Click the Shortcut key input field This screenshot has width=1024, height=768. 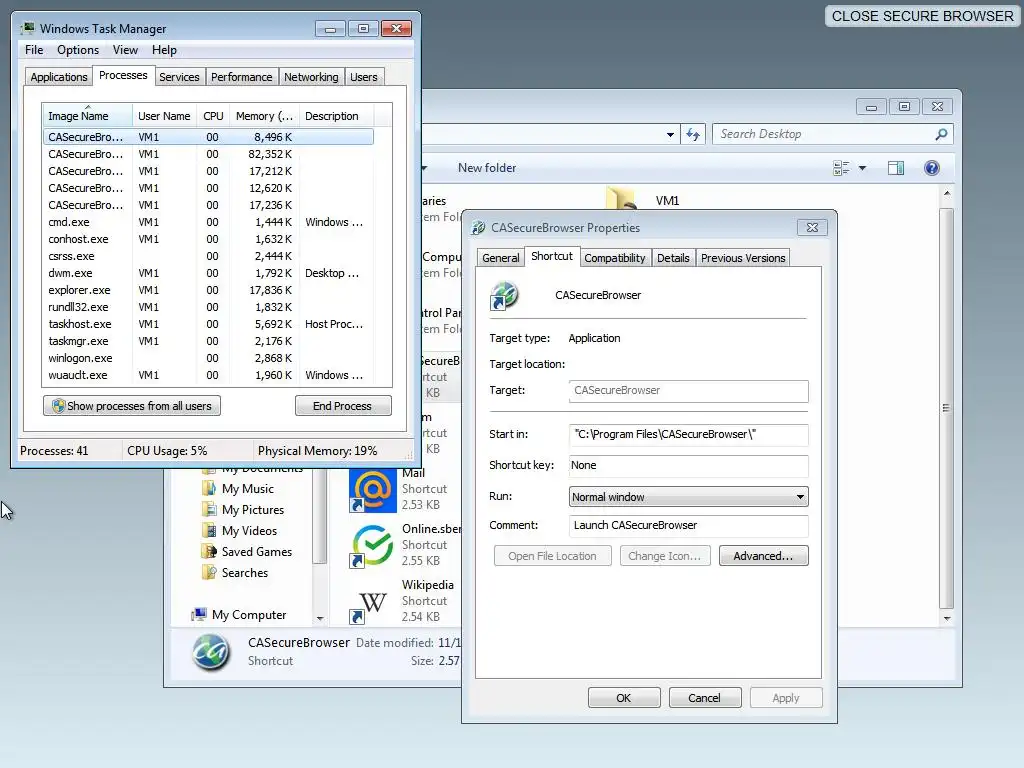[x=688, y=466]
